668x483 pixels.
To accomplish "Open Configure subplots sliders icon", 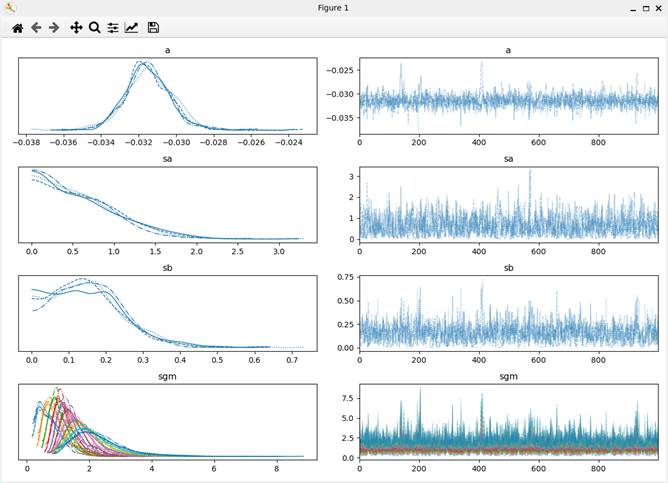I will 113,28.
